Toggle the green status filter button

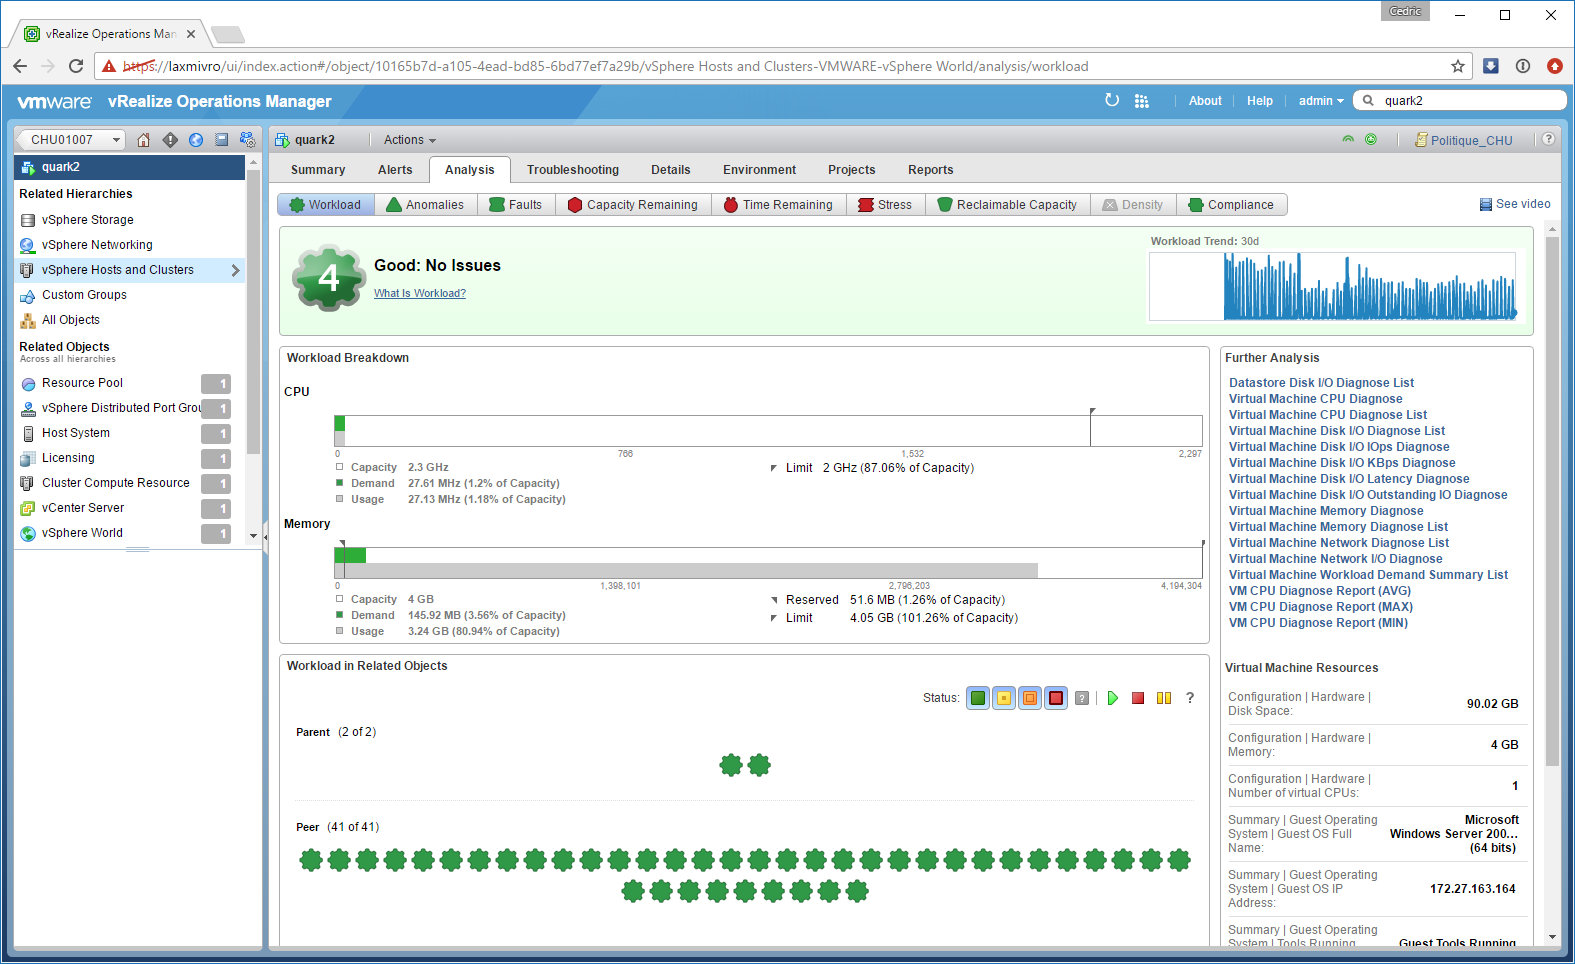coord(978,698)
